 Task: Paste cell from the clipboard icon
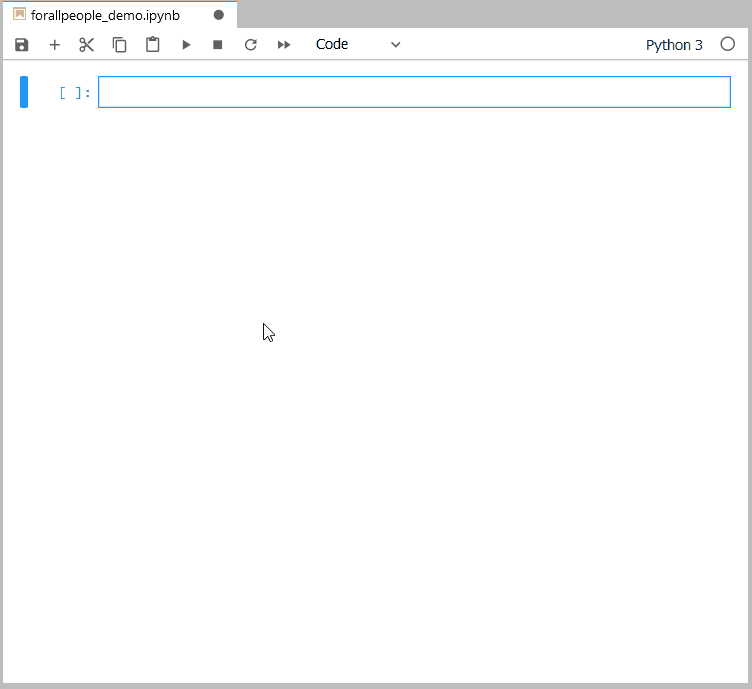coord(153,44)
